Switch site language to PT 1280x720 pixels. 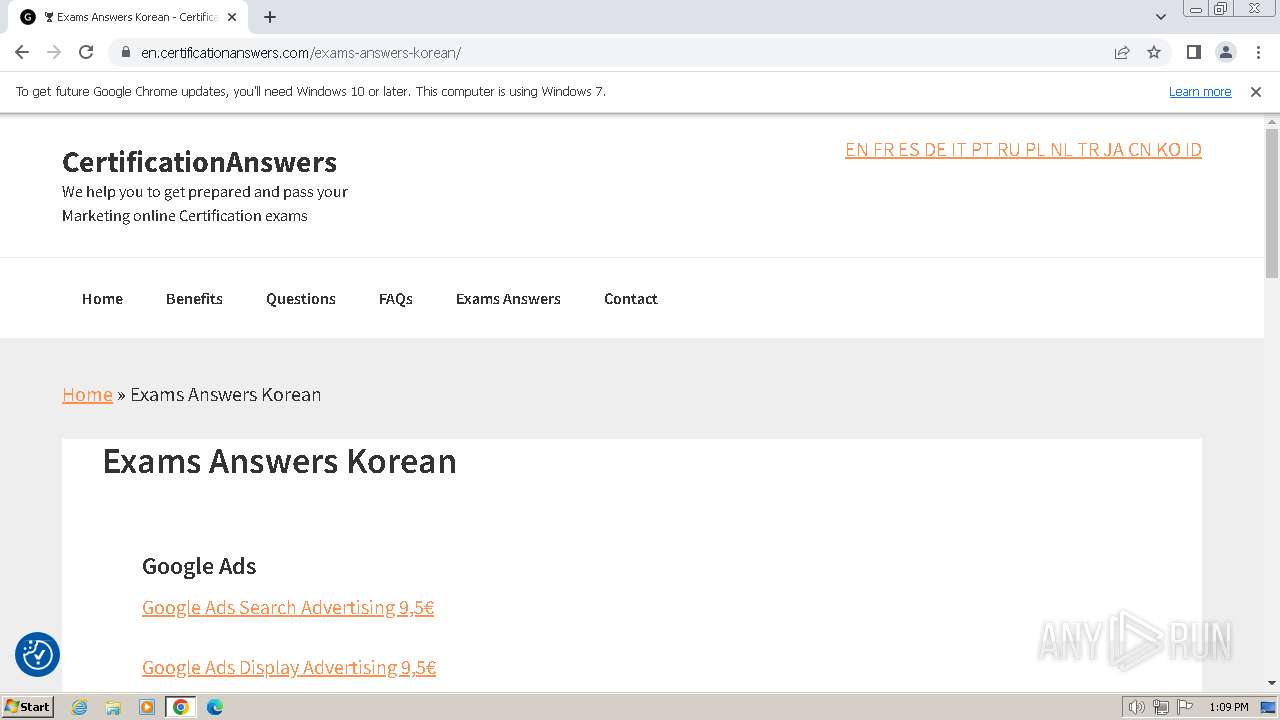pyautogui.click(x=981, y=150)
